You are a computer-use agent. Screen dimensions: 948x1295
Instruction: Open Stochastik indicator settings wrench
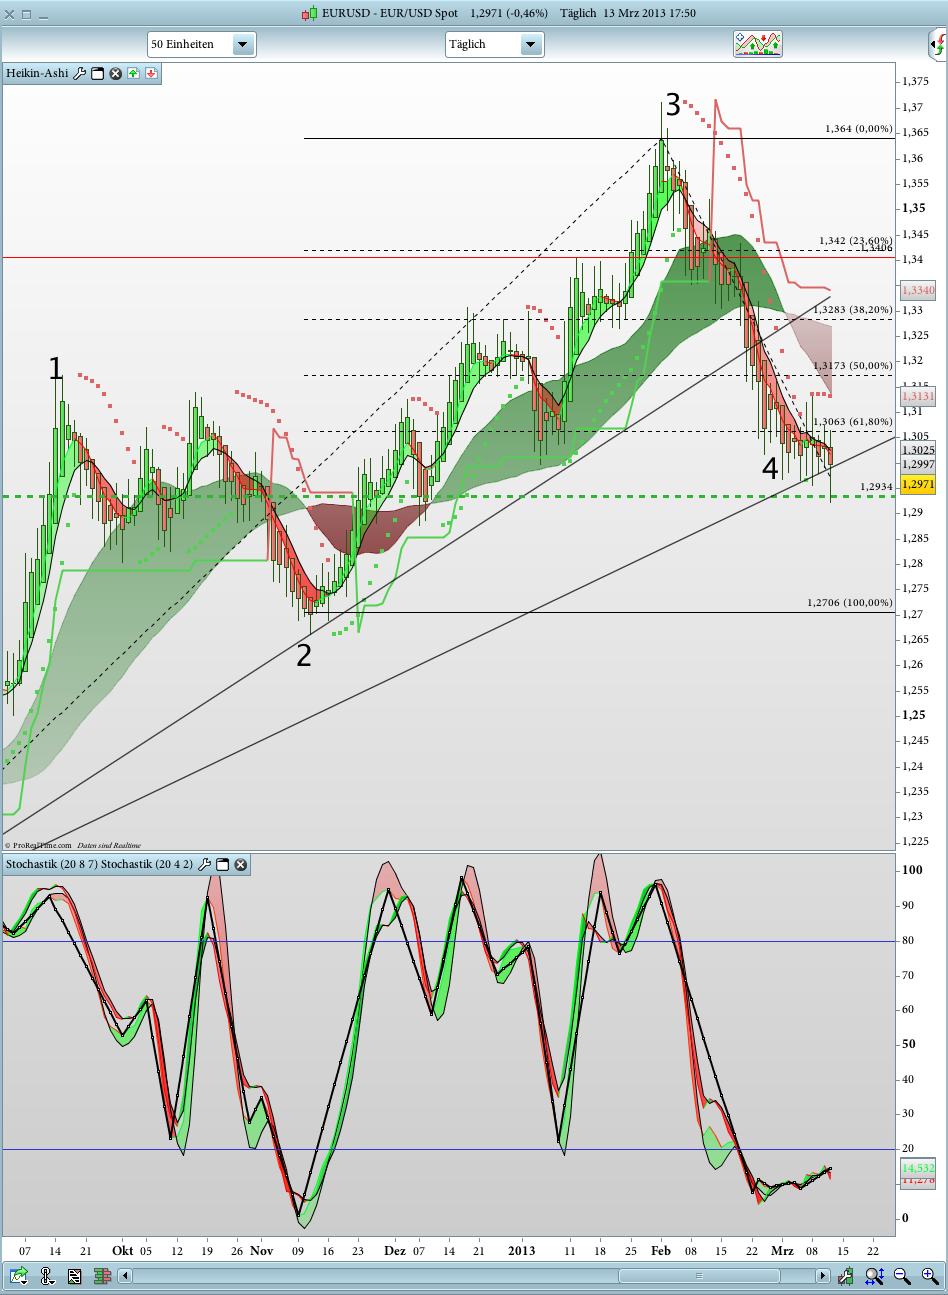pyautogui.click(x=205, y=864)
